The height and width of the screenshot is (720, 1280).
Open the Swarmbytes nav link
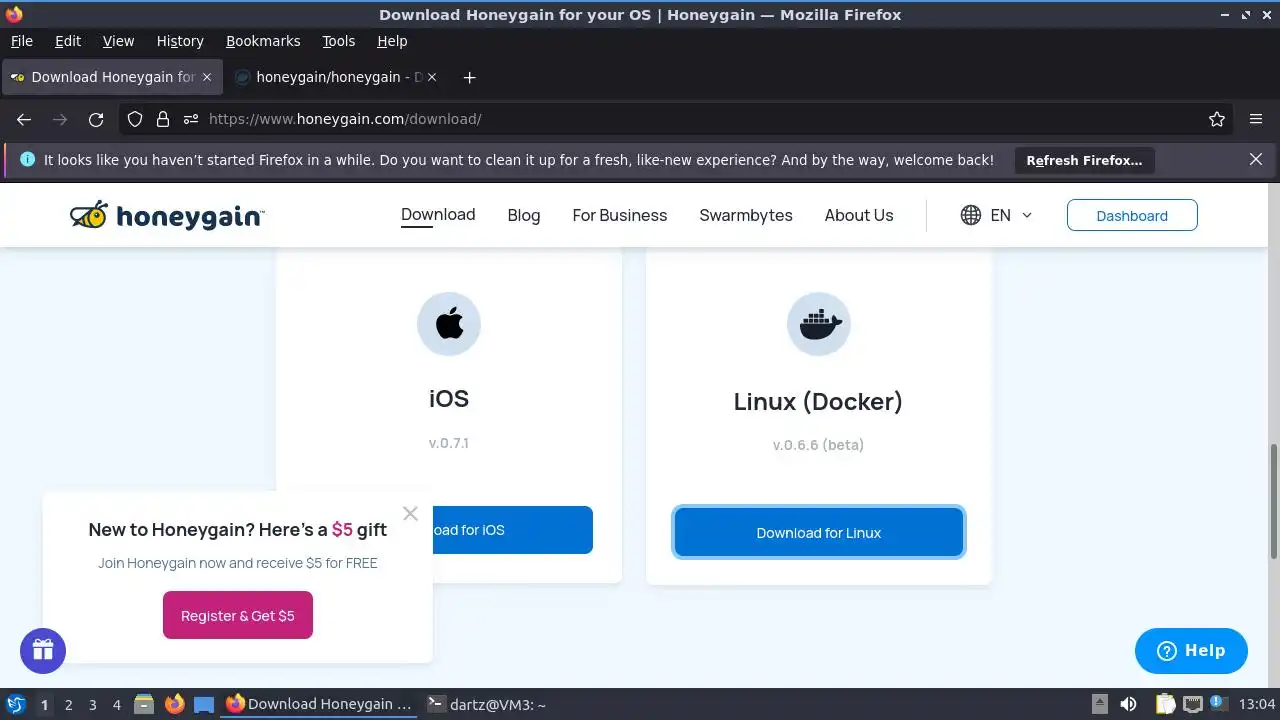pos(746,215)
